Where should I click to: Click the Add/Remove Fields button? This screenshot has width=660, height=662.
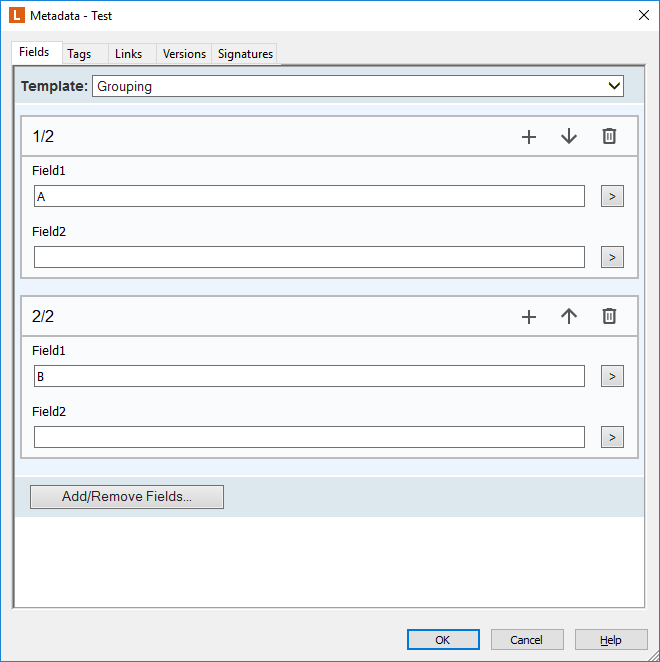tap(127, 496)
